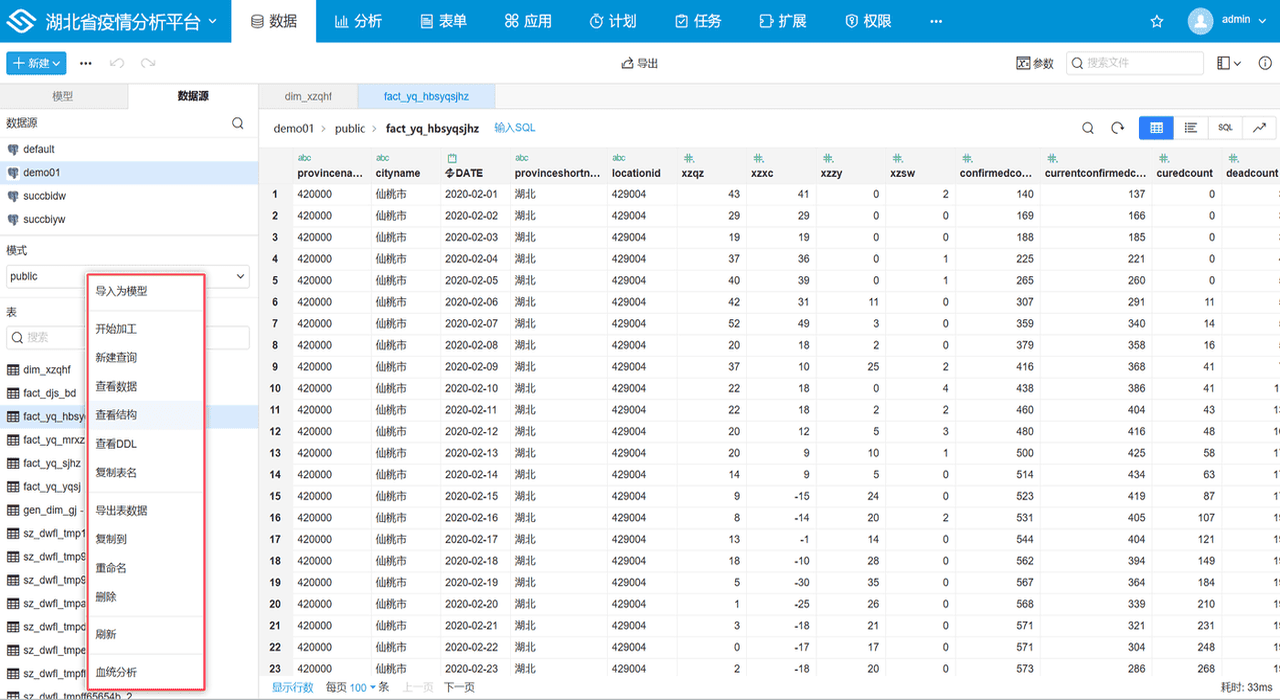Image resolution: width=1280 pixels, height=700 pixels.
Task: Switch to table grid view
Action: [1156, 128]
